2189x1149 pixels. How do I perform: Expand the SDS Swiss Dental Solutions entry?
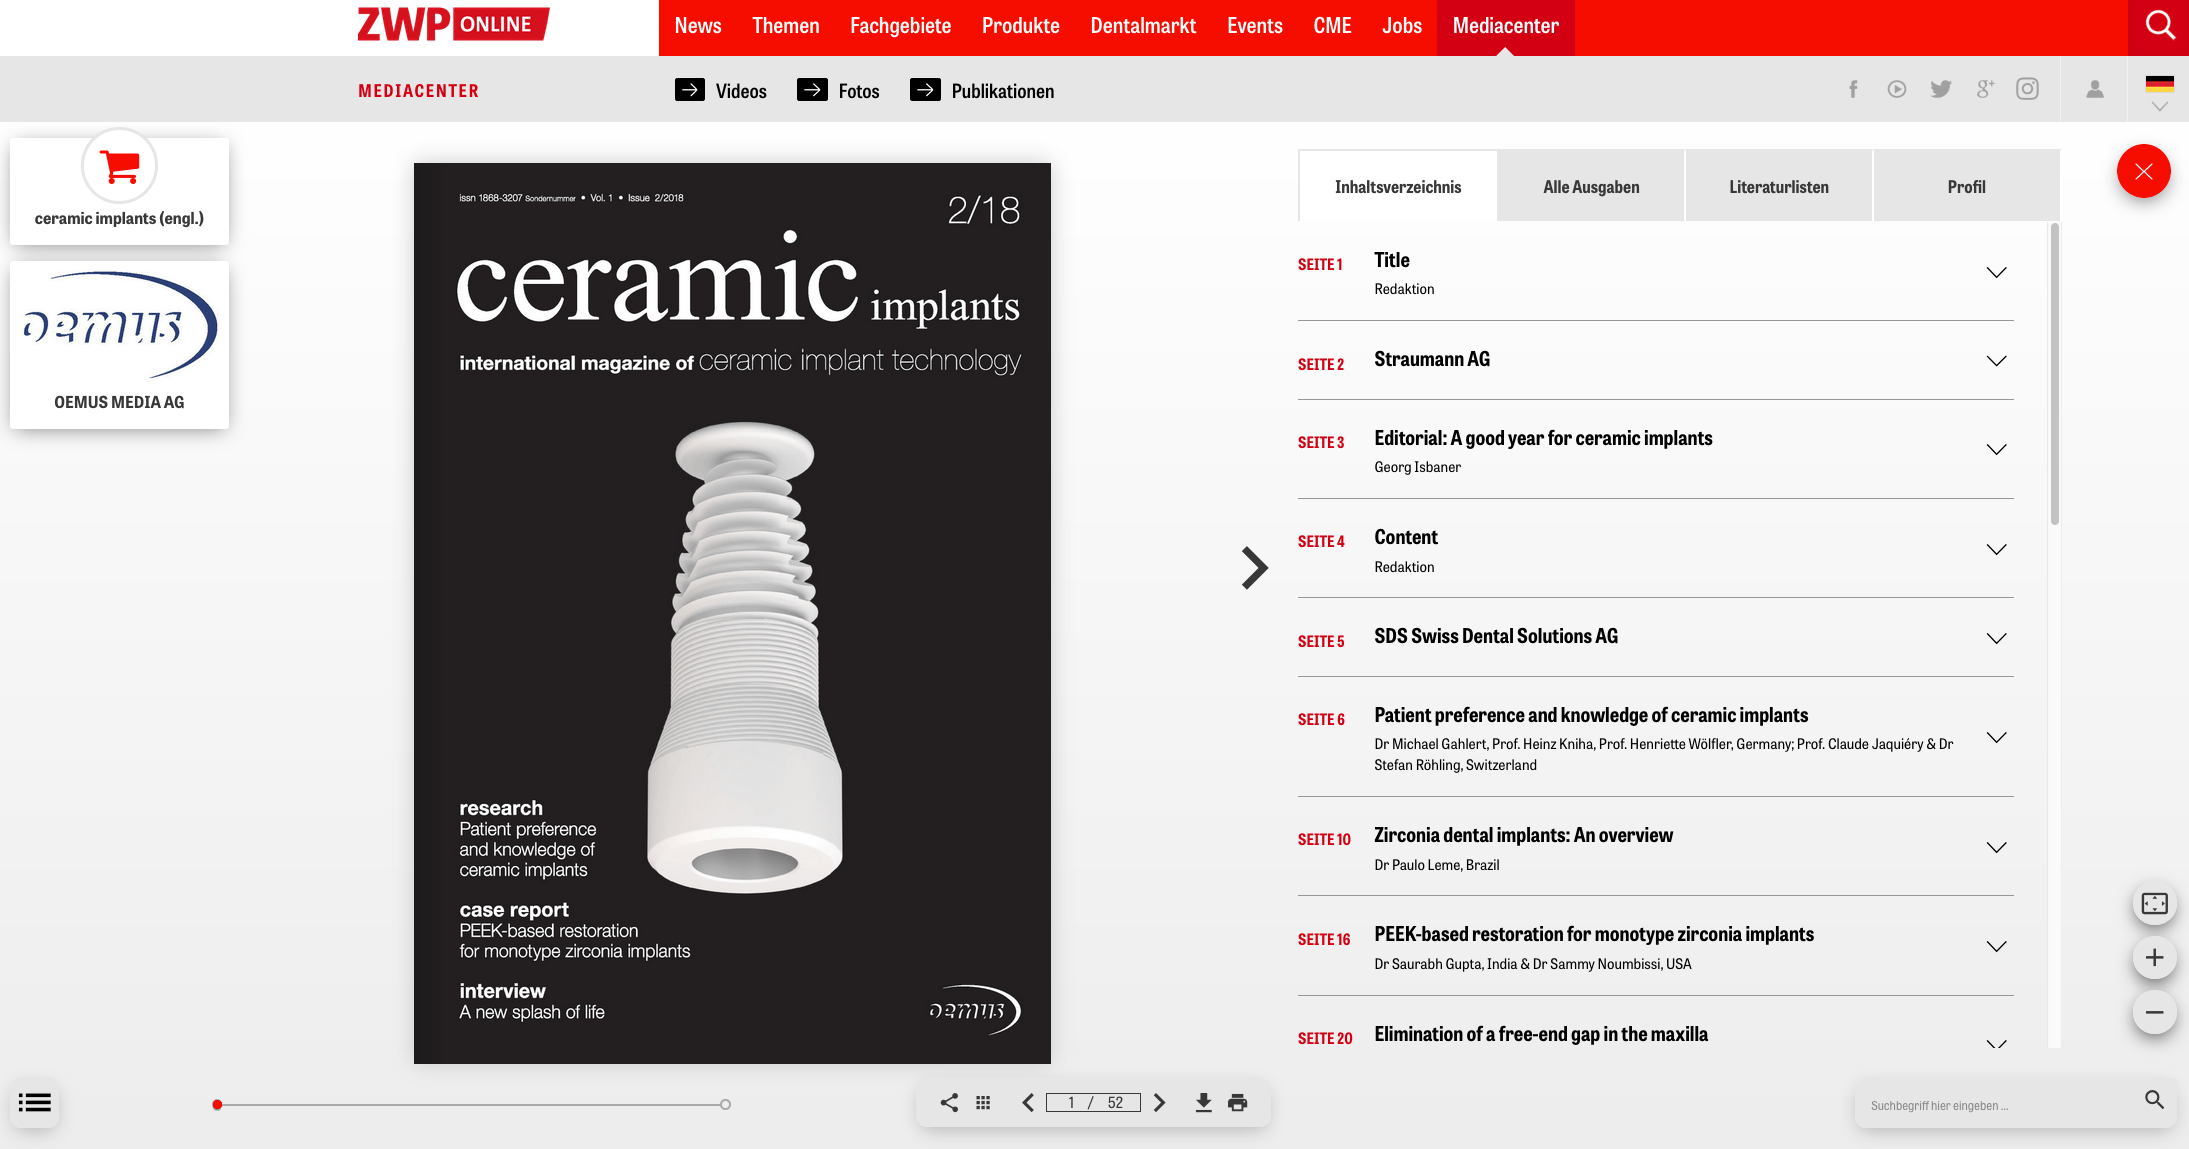1996,638
